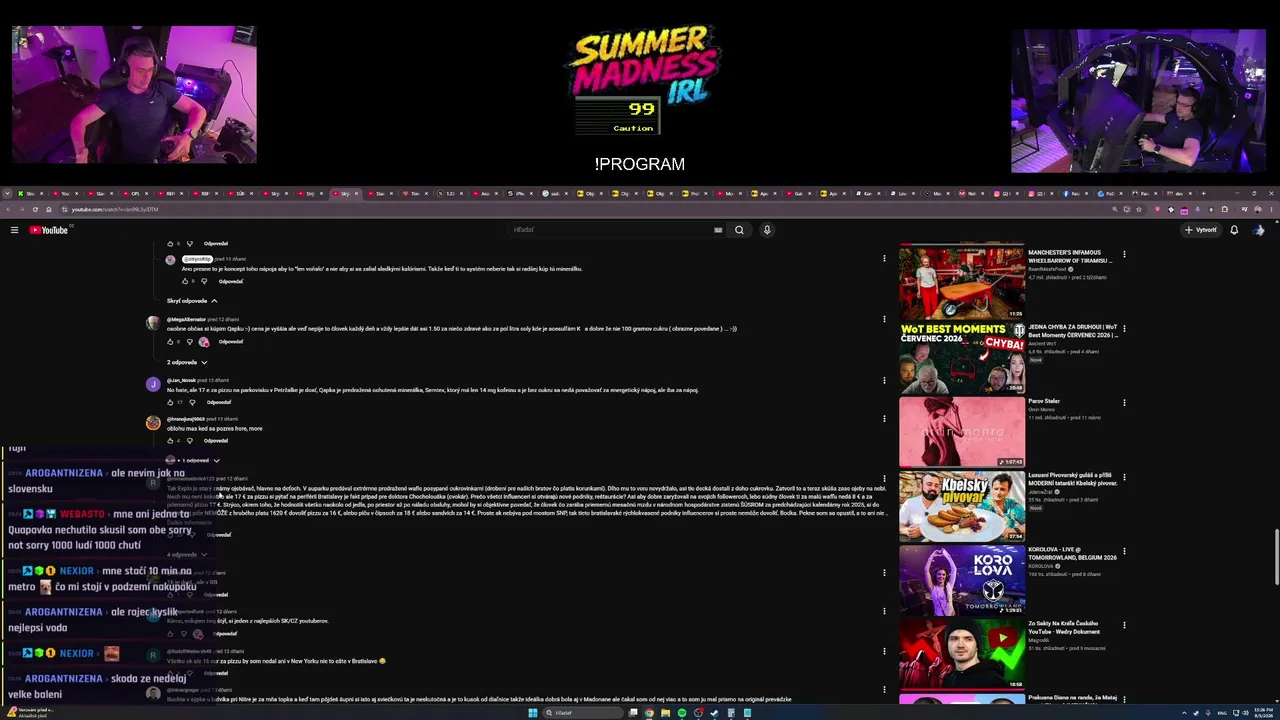The image size is (1280, 720).
Task: Go to the YouTube home logo
Action: [x=49, y=230]
